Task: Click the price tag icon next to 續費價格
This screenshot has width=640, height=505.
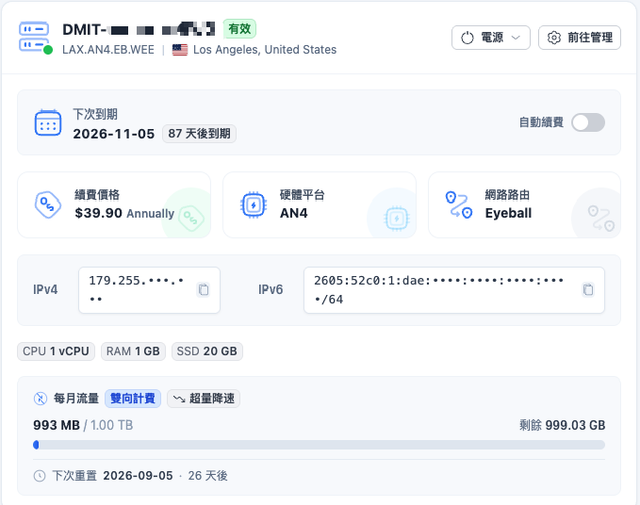Action: [x=48, y=205]
